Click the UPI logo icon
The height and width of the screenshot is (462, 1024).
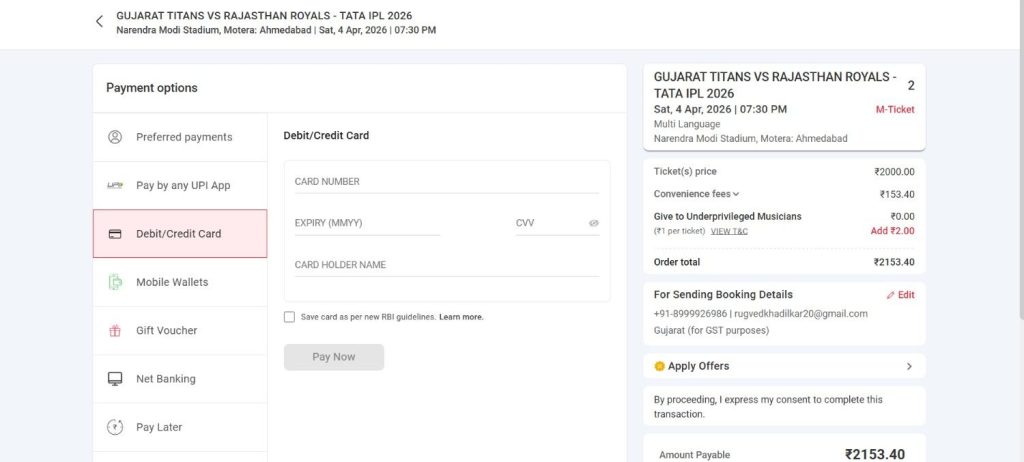(115, 186)
